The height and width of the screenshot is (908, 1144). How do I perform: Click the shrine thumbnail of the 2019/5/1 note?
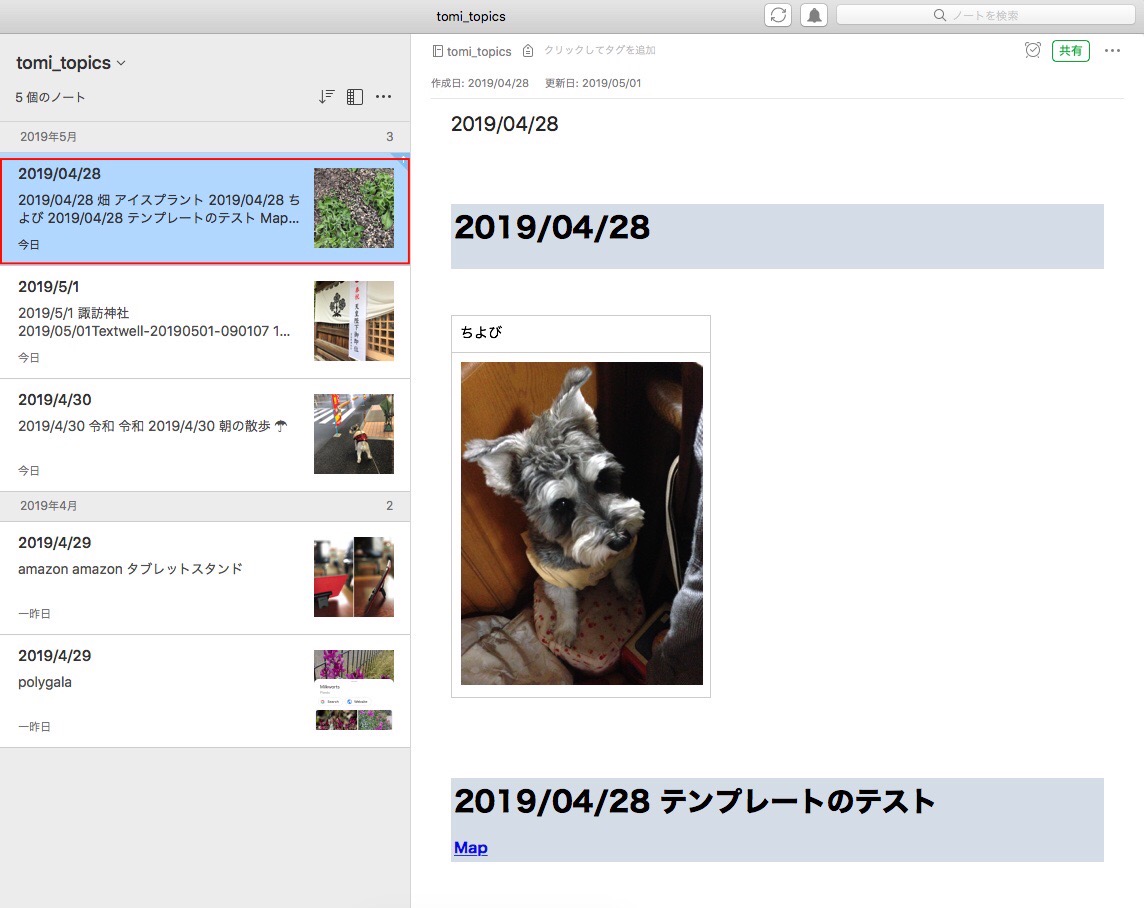point(354,321)
